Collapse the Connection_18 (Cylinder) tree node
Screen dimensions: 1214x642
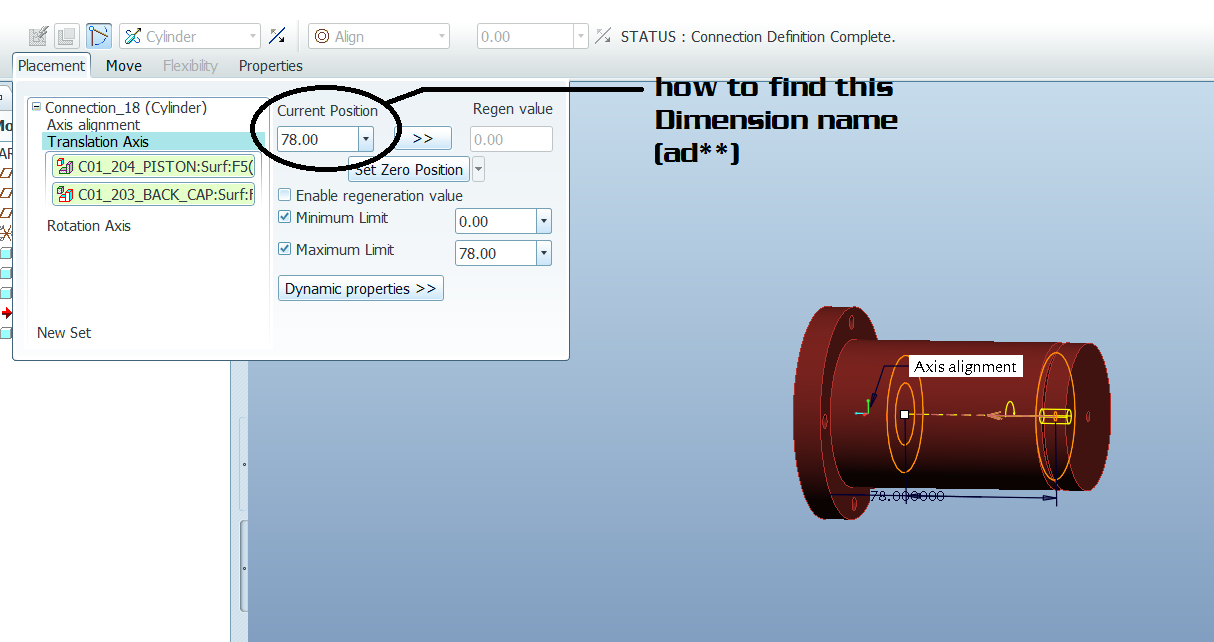36,107
